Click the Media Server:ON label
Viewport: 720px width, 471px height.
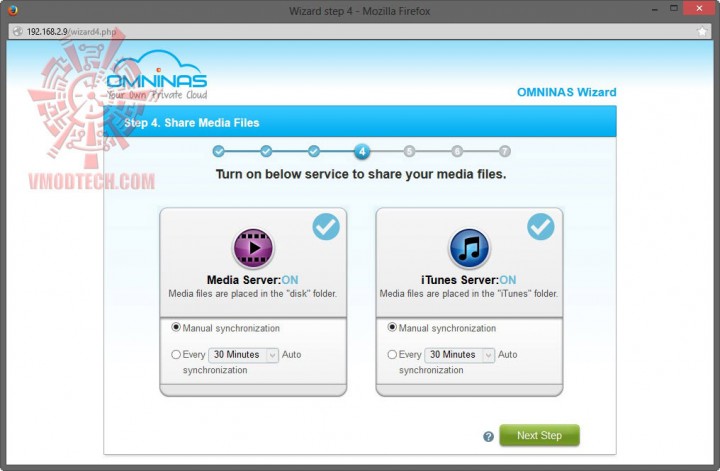(x=253, y=280)
